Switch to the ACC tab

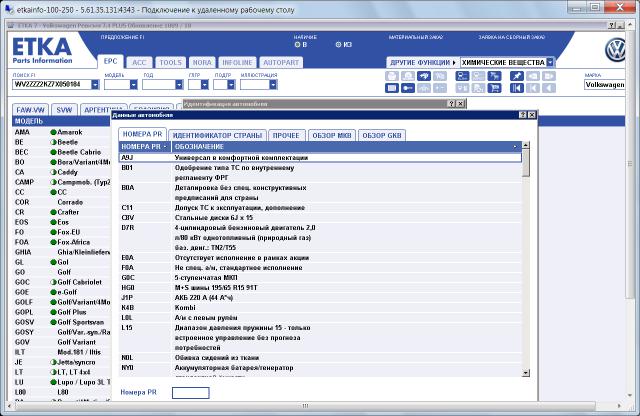click(139, 62)
